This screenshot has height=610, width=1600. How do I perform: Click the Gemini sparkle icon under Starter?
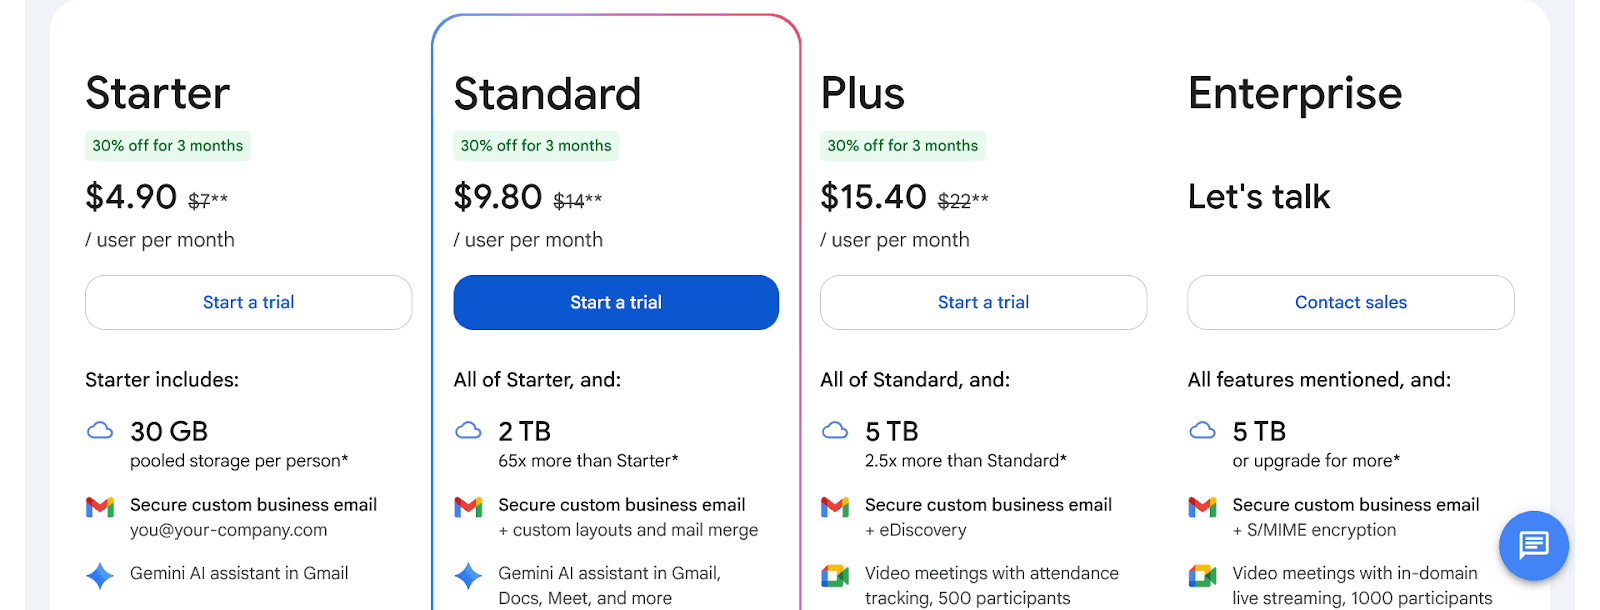point(100,575)
